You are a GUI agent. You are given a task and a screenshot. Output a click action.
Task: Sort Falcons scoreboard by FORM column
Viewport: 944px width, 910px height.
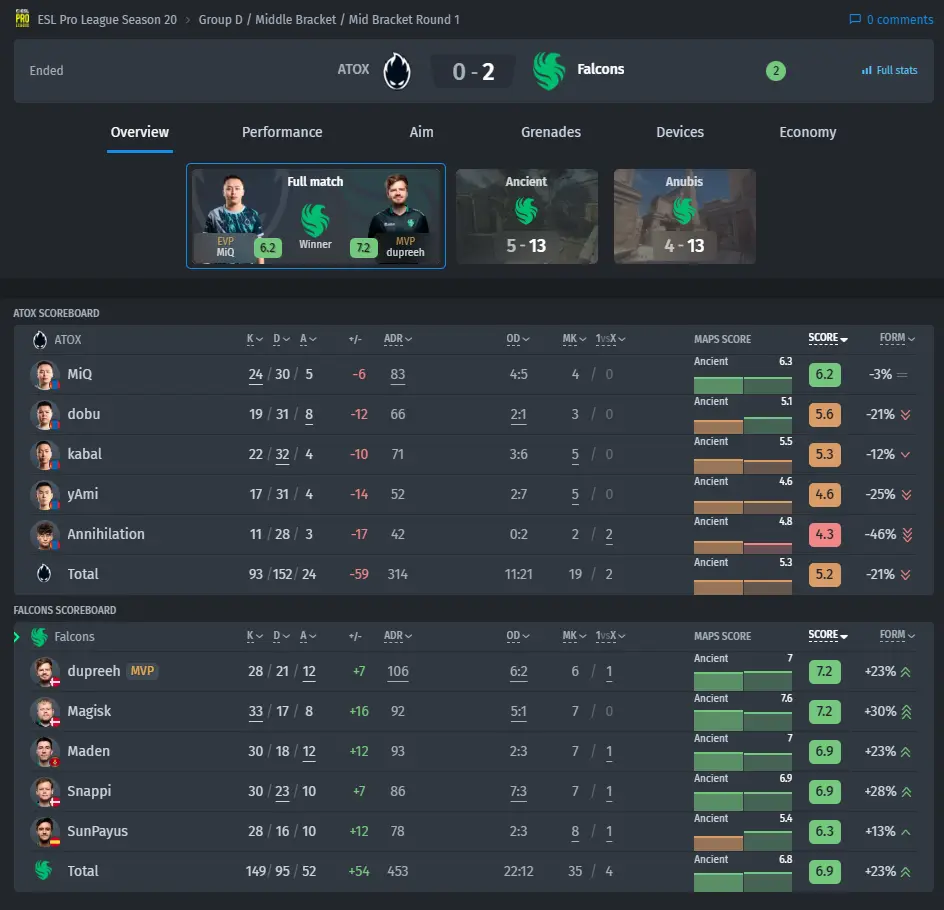pyautogui.click(x=897, y=635)
